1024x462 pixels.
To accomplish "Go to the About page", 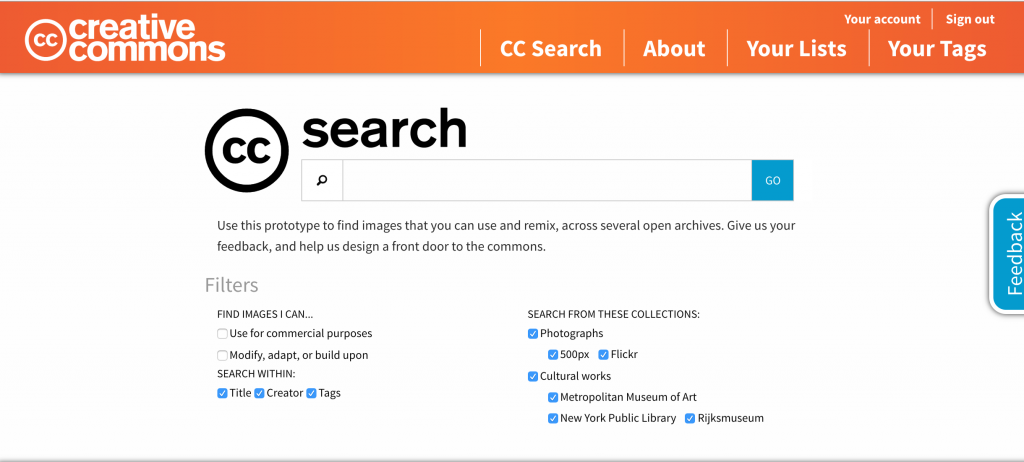I will [x=674, y=48].
